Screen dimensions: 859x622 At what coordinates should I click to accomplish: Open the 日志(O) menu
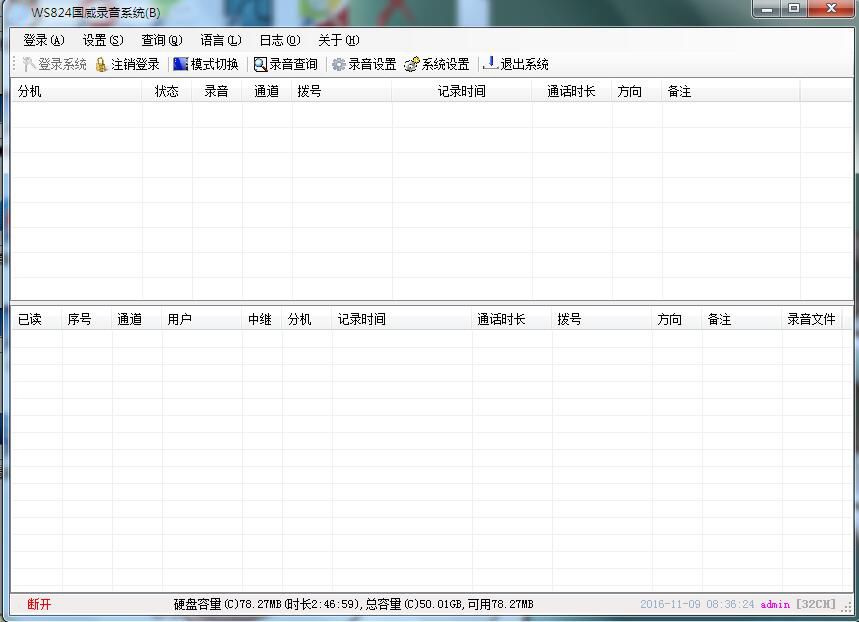tap(280, 40)
